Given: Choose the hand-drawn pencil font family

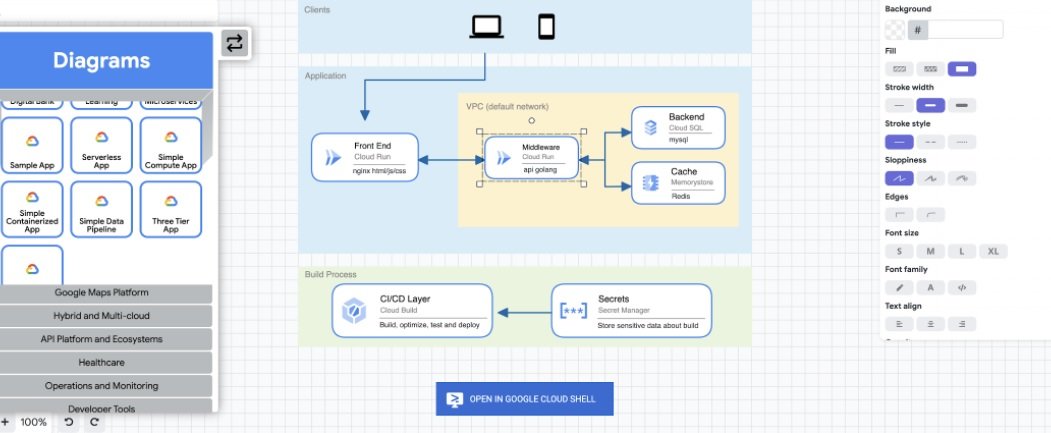Looking at the screenshot, I should pyautogui.click(x=899, y=287).
